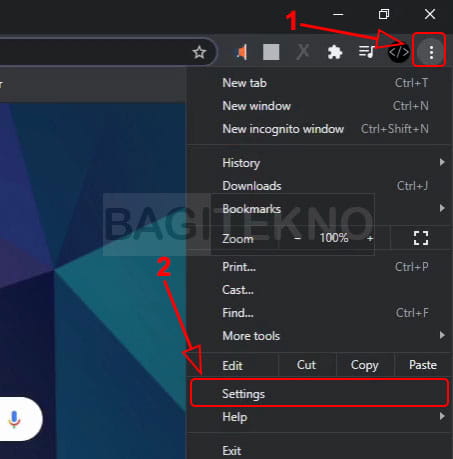453x459 pixels.
Task: Click the bookmark star icon
Action: (x=199, y=52)
